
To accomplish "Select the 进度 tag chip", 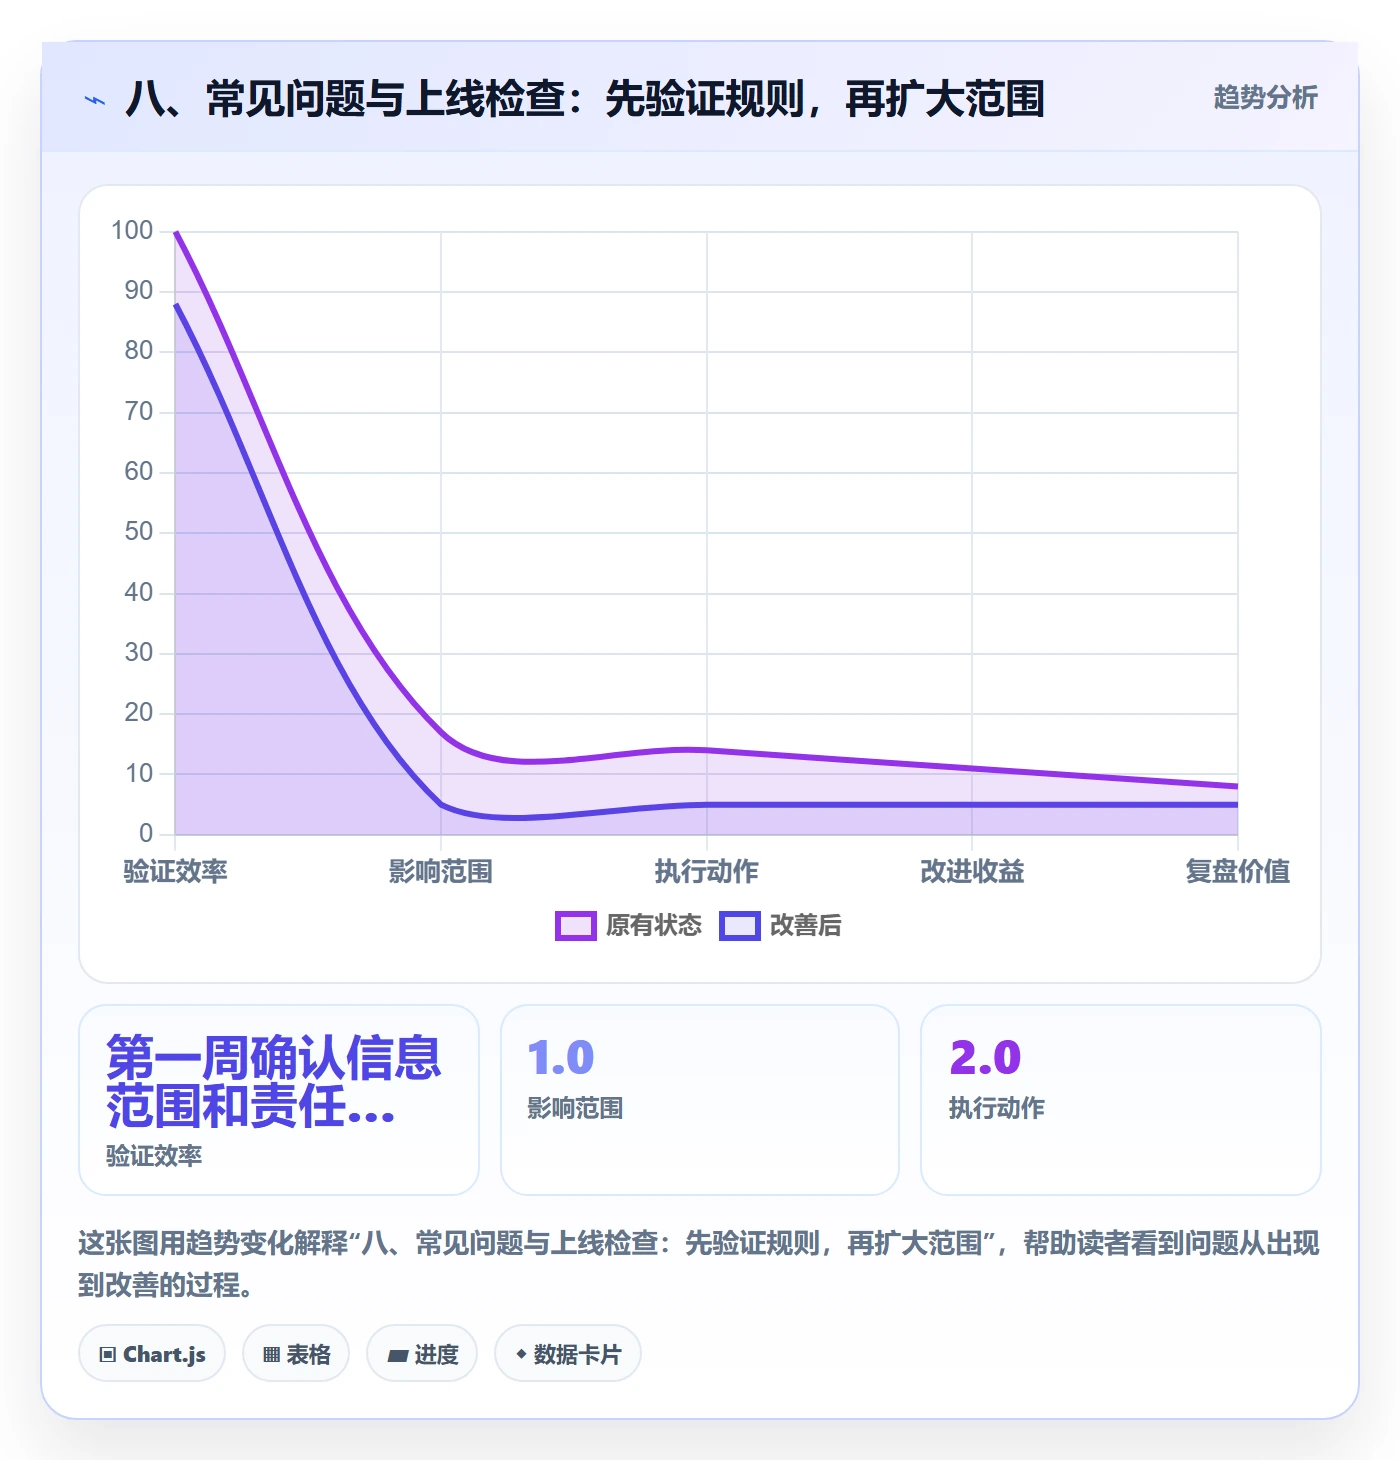I will [422, 1354].
